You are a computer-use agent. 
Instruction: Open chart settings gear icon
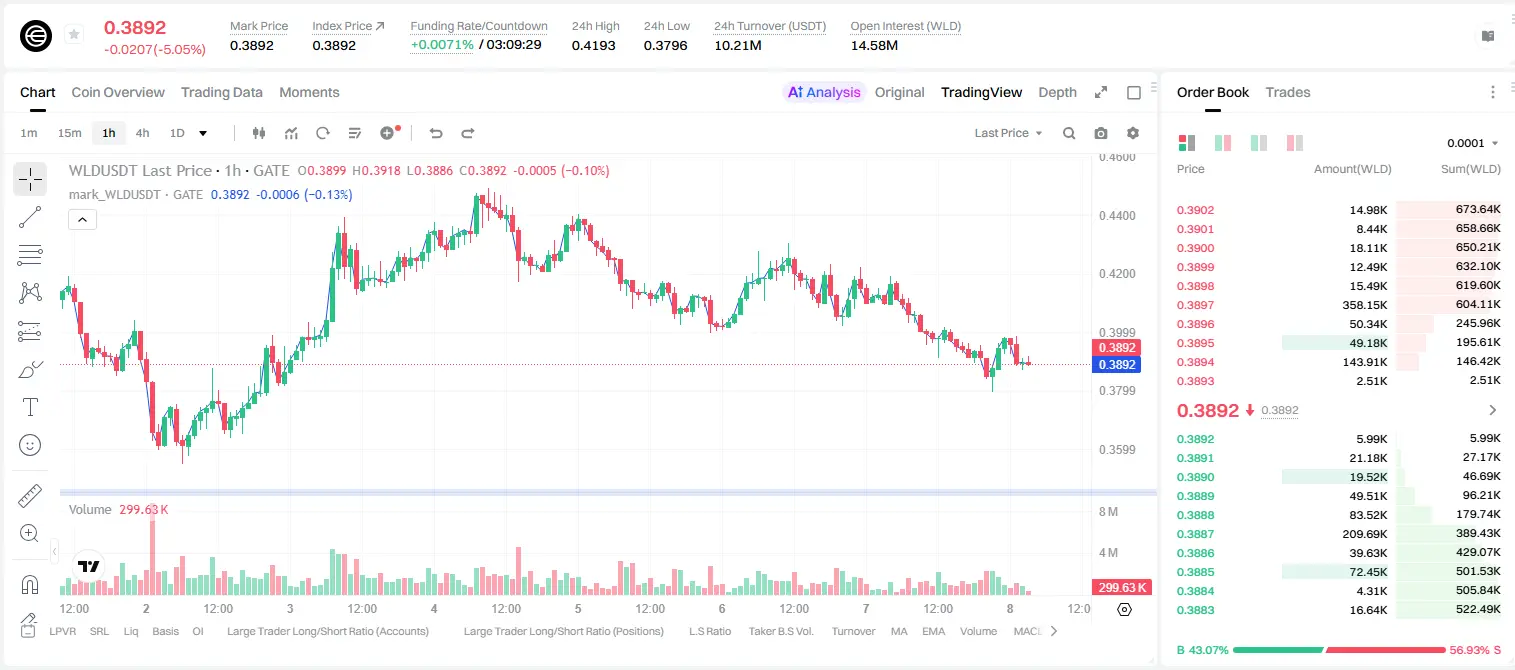point(1133,133)
